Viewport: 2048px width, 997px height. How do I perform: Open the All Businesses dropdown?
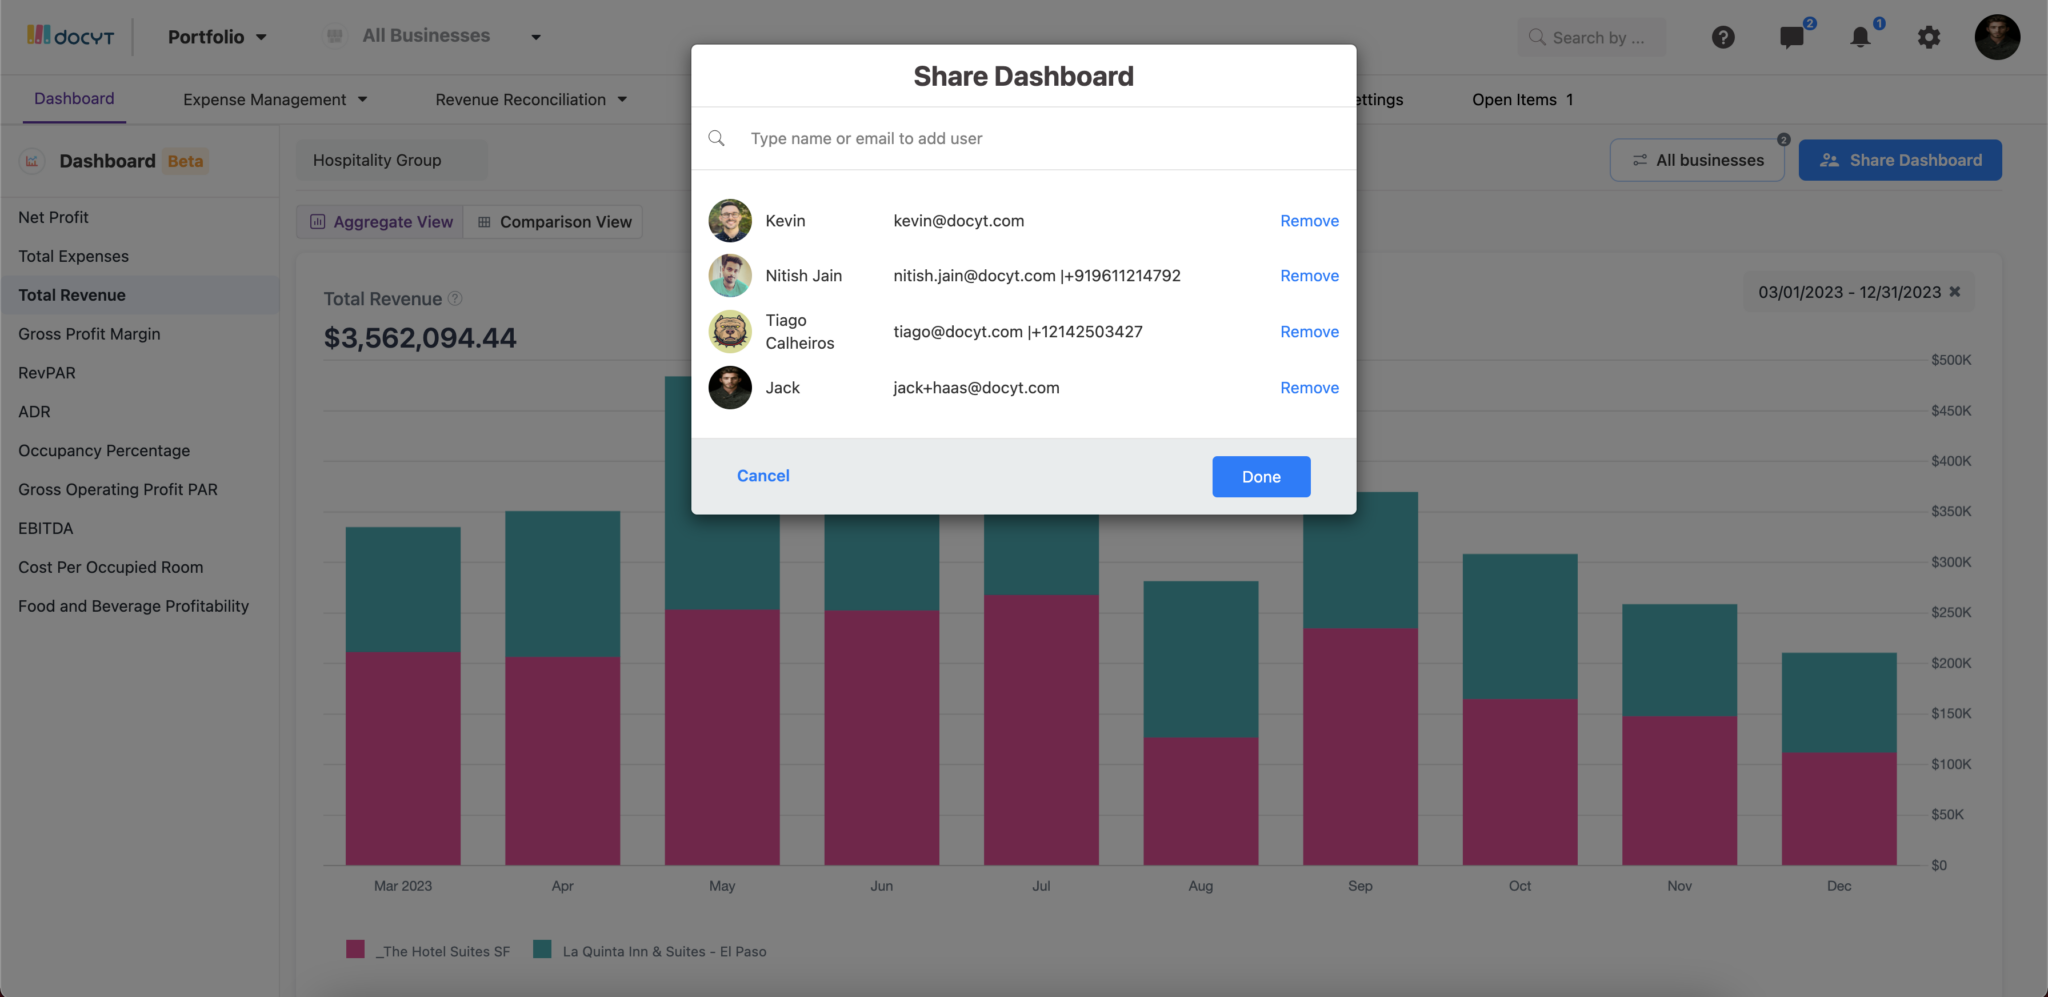coord(448,35)
